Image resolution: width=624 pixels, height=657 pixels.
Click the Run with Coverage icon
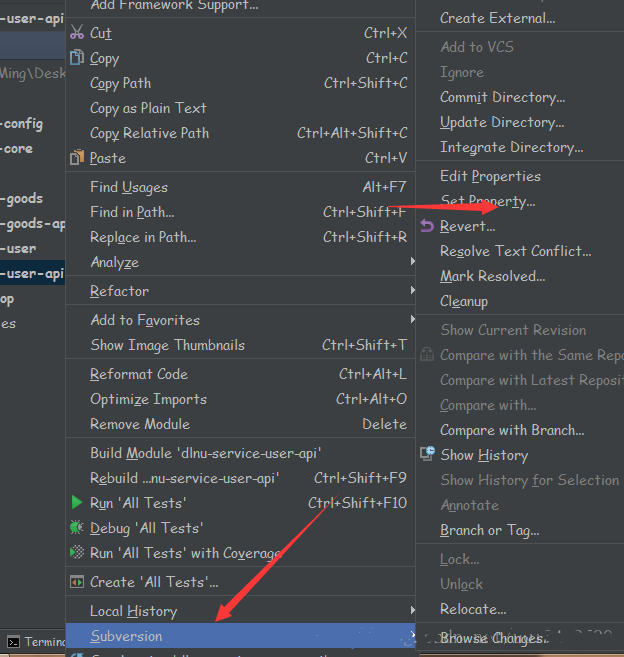pos(77,553)
